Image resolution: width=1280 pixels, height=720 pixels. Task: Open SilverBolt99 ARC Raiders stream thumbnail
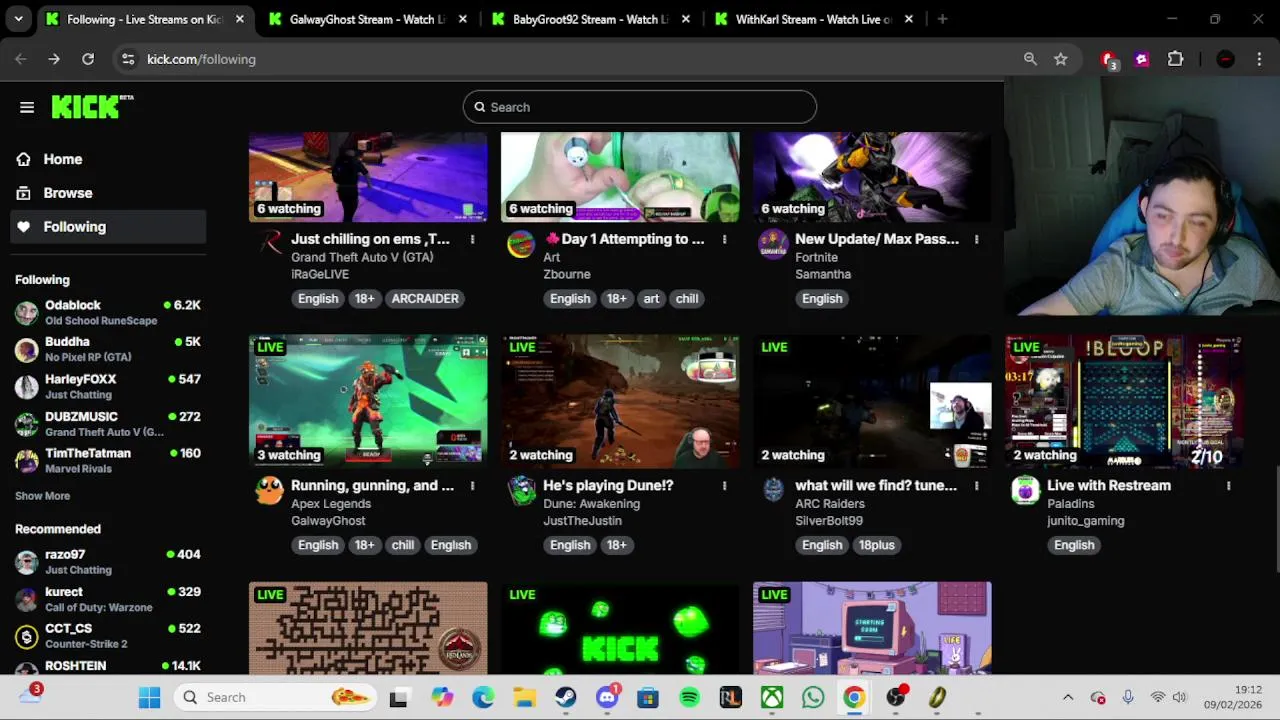point(872,401)
